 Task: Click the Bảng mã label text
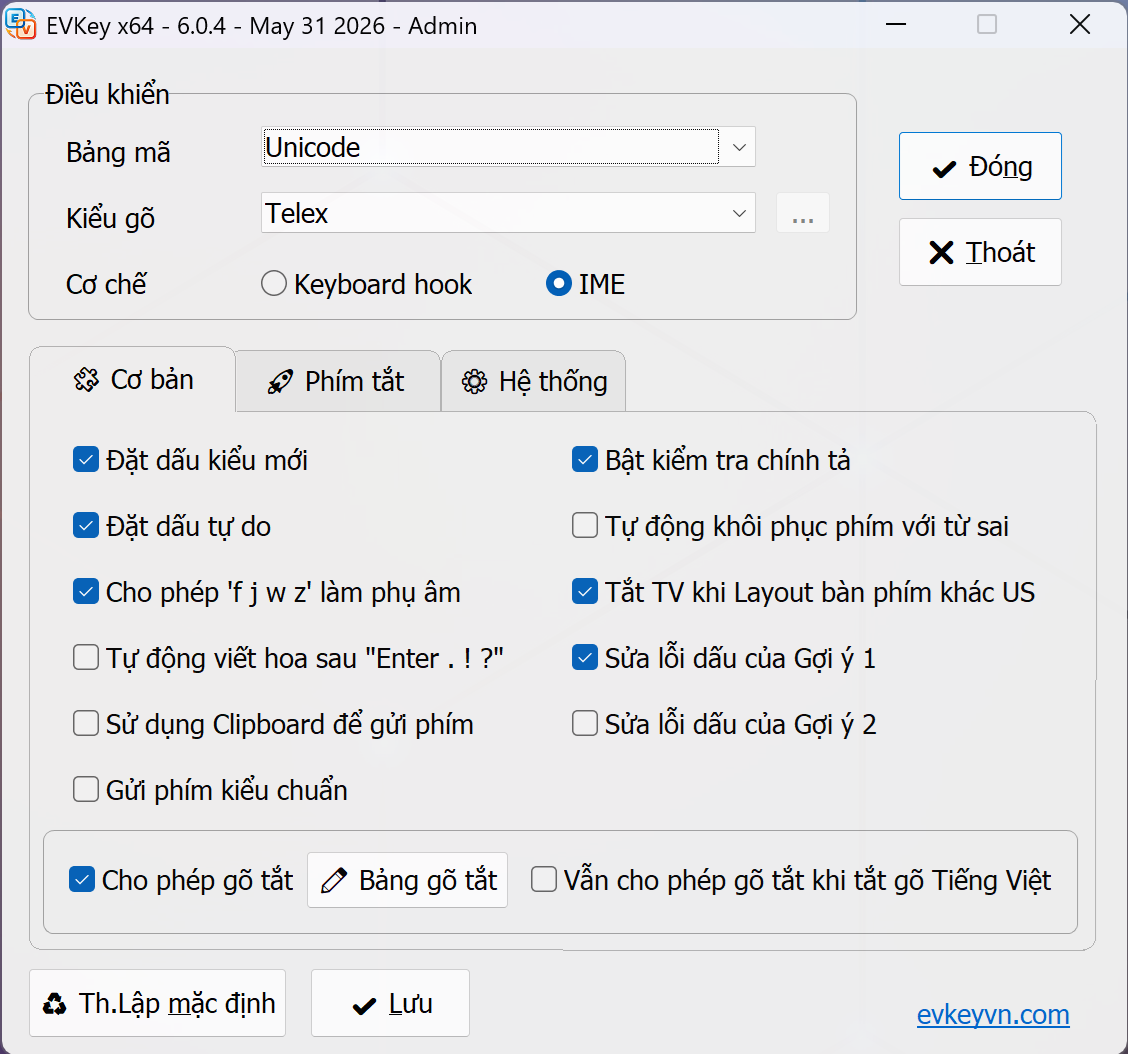click(118, 153)
